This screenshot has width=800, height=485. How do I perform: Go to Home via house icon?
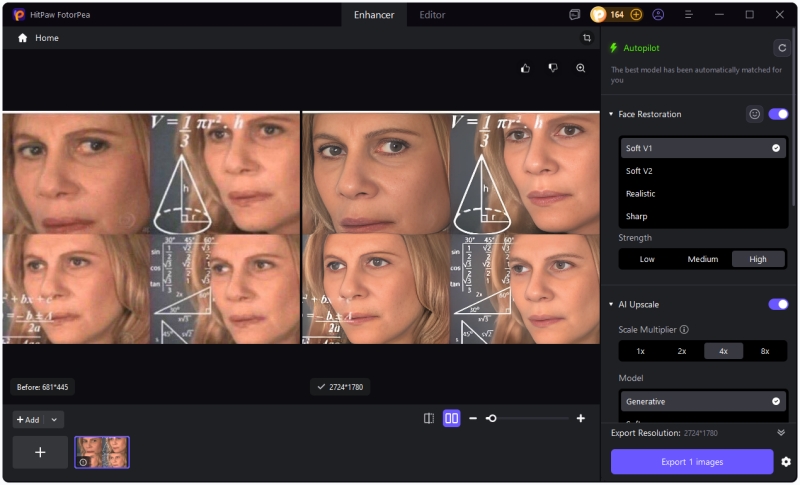(x=22, y=38)
